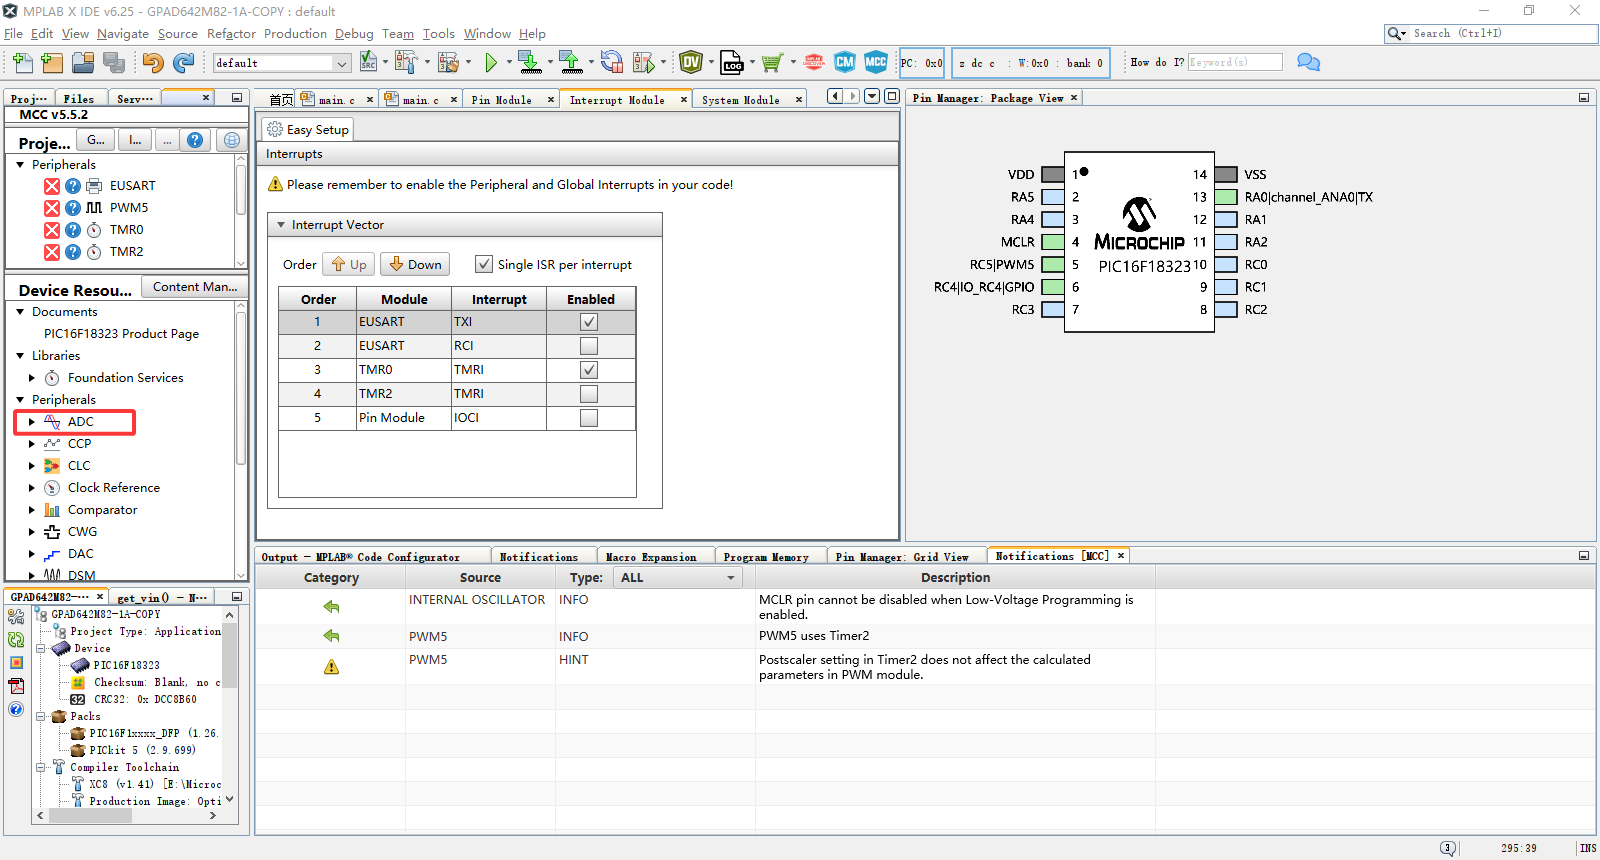This screenshot has width=1600, height=860.
Task: Redo the last action
Action: tap(183, 63)
